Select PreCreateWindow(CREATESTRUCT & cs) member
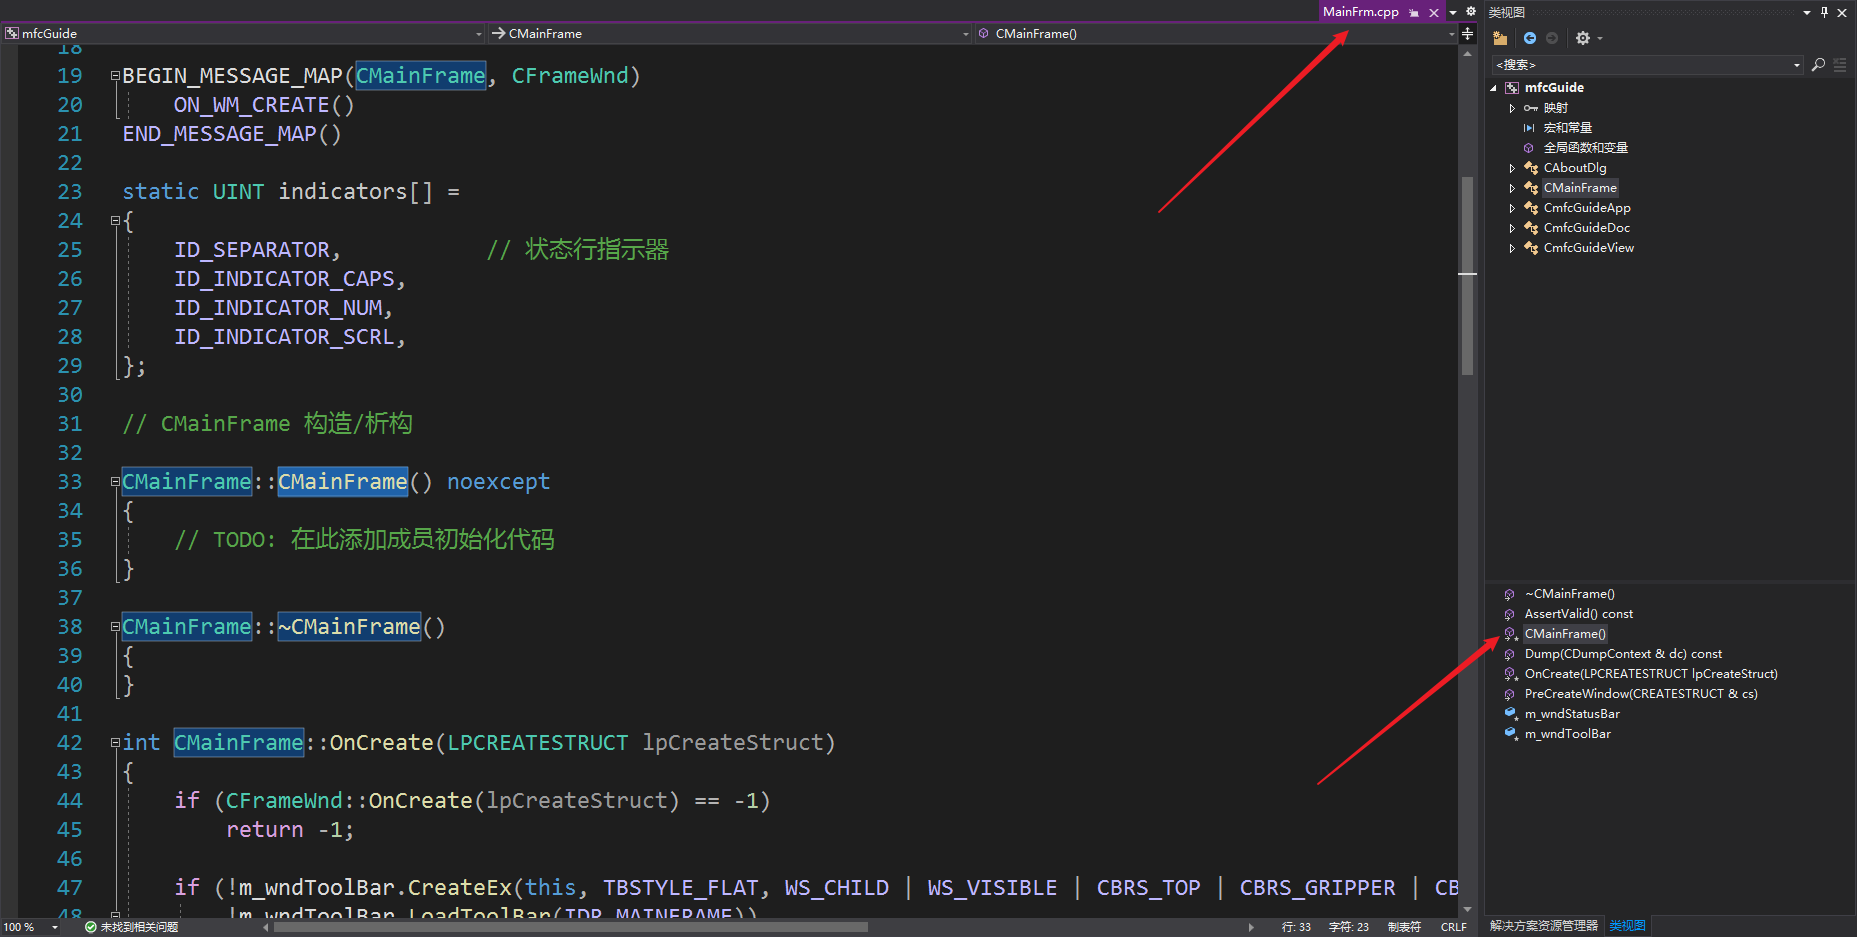1857x937 pixels. tap(1641, 694)
